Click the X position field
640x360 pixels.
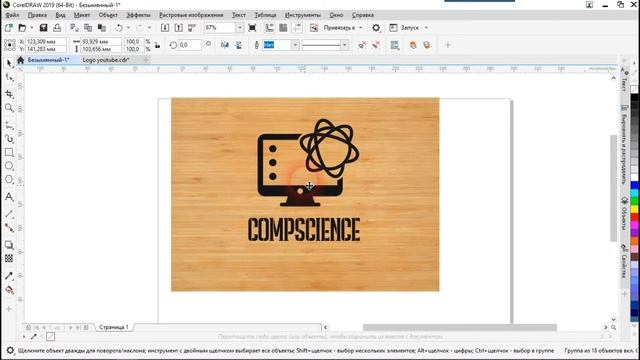(x=46, y=42)
